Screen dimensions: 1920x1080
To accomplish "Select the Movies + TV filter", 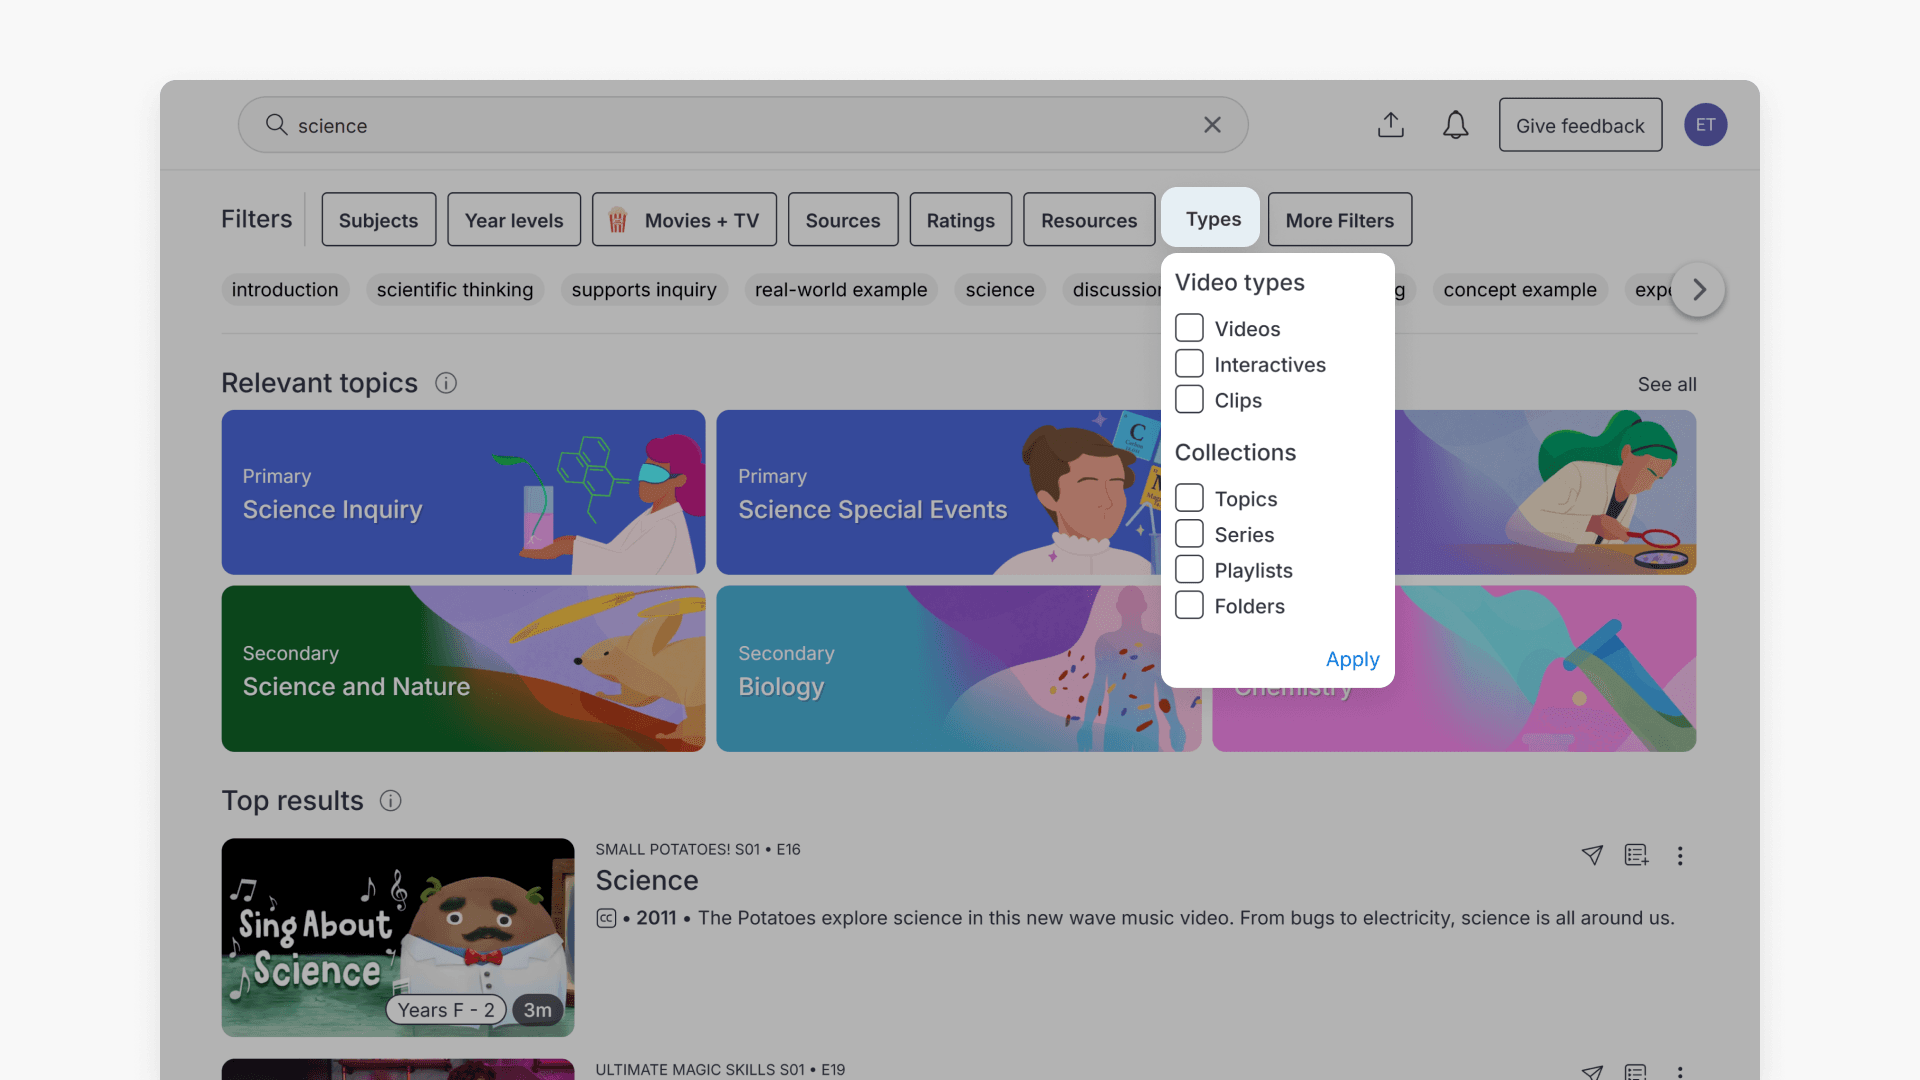I will 684,220.
